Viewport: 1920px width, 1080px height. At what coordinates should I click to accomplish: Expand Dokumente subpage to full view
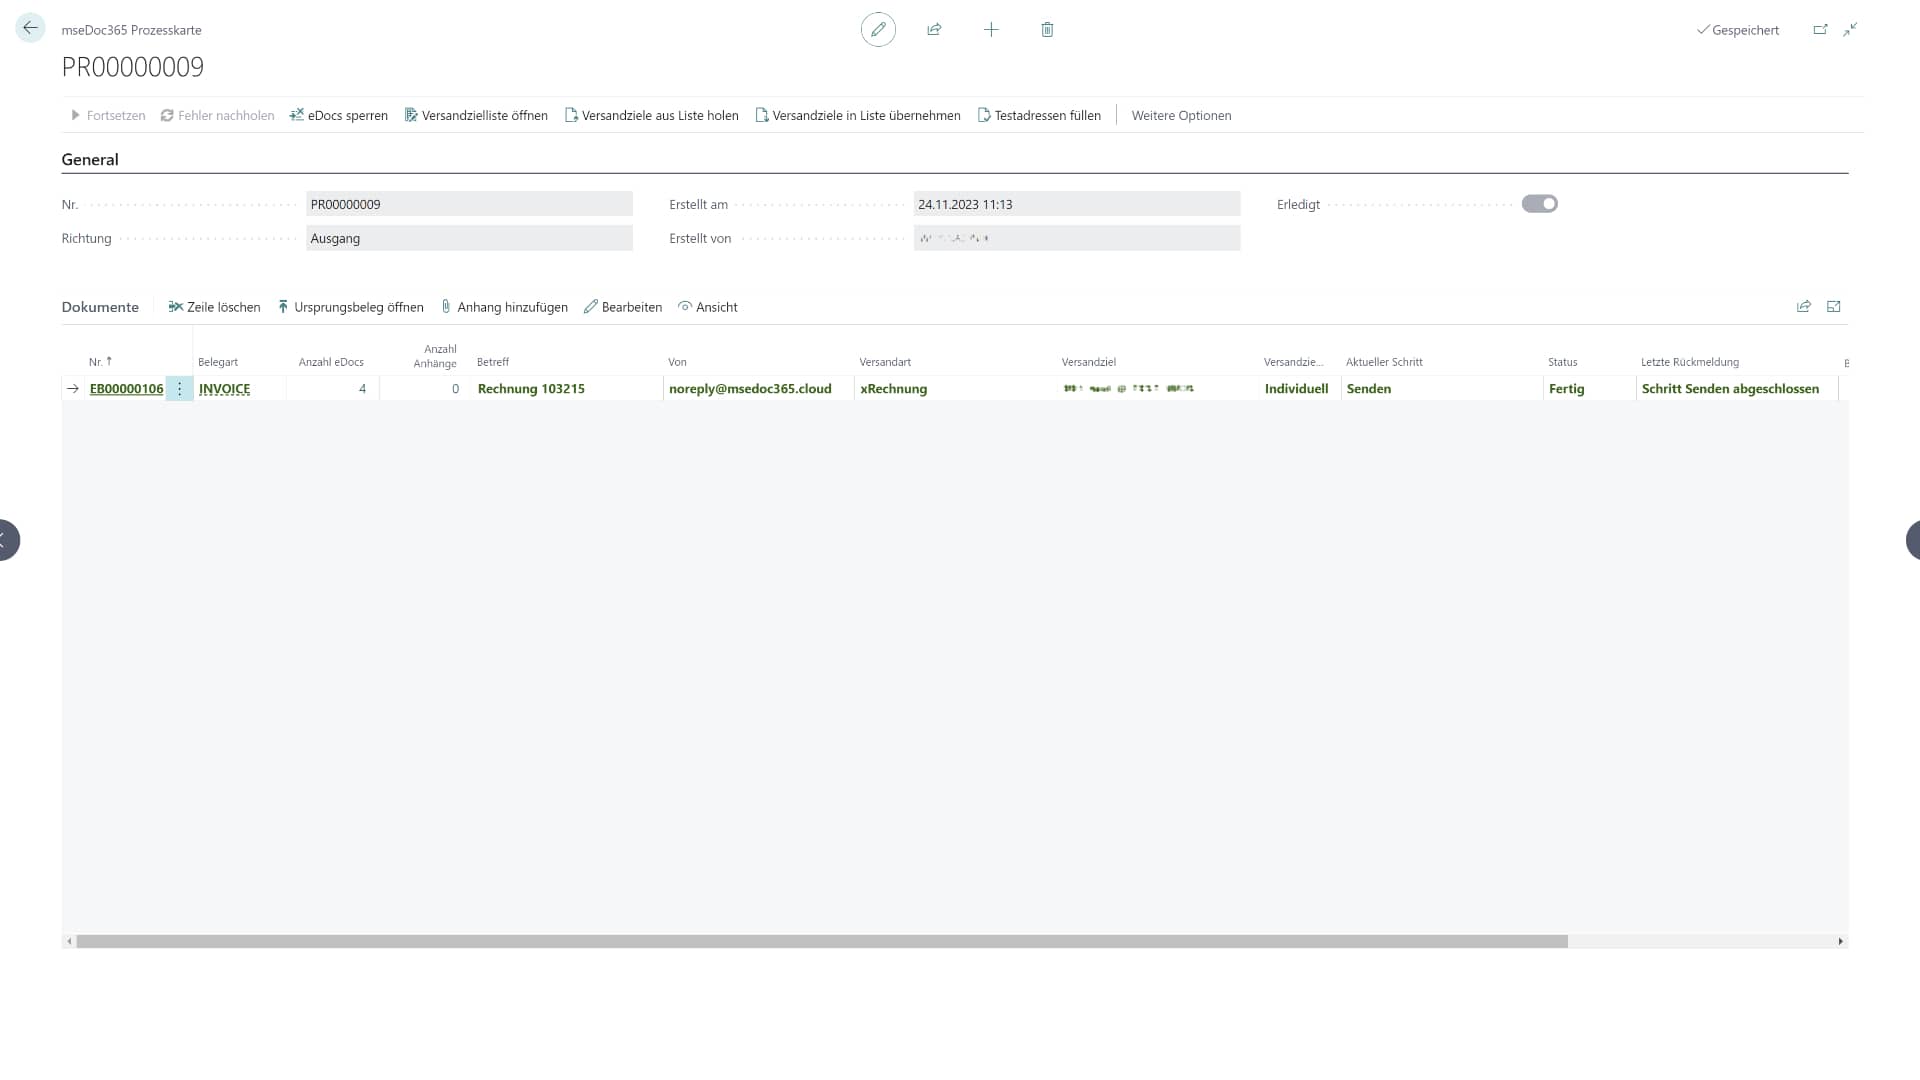point(1833,307)
